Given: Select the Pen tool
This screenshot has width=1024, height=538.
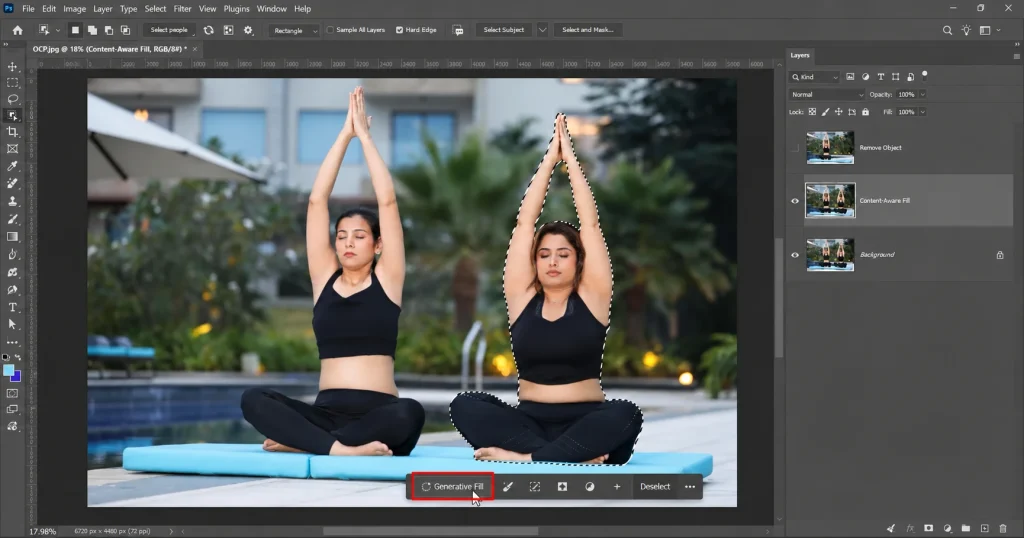Looking at the screenshot, I should [12, 289].
